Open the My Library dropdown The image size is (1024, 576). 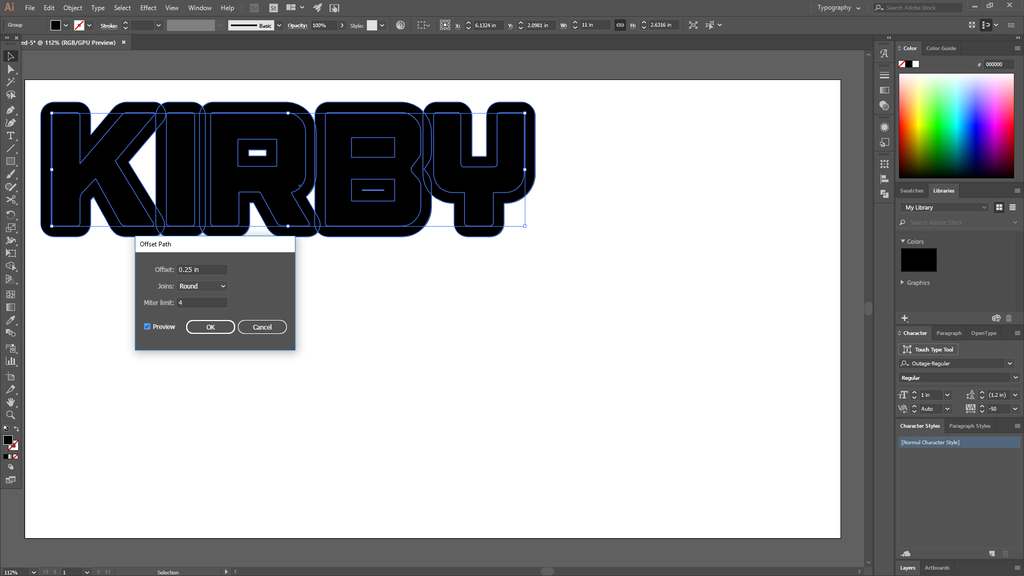click(944, 207)
